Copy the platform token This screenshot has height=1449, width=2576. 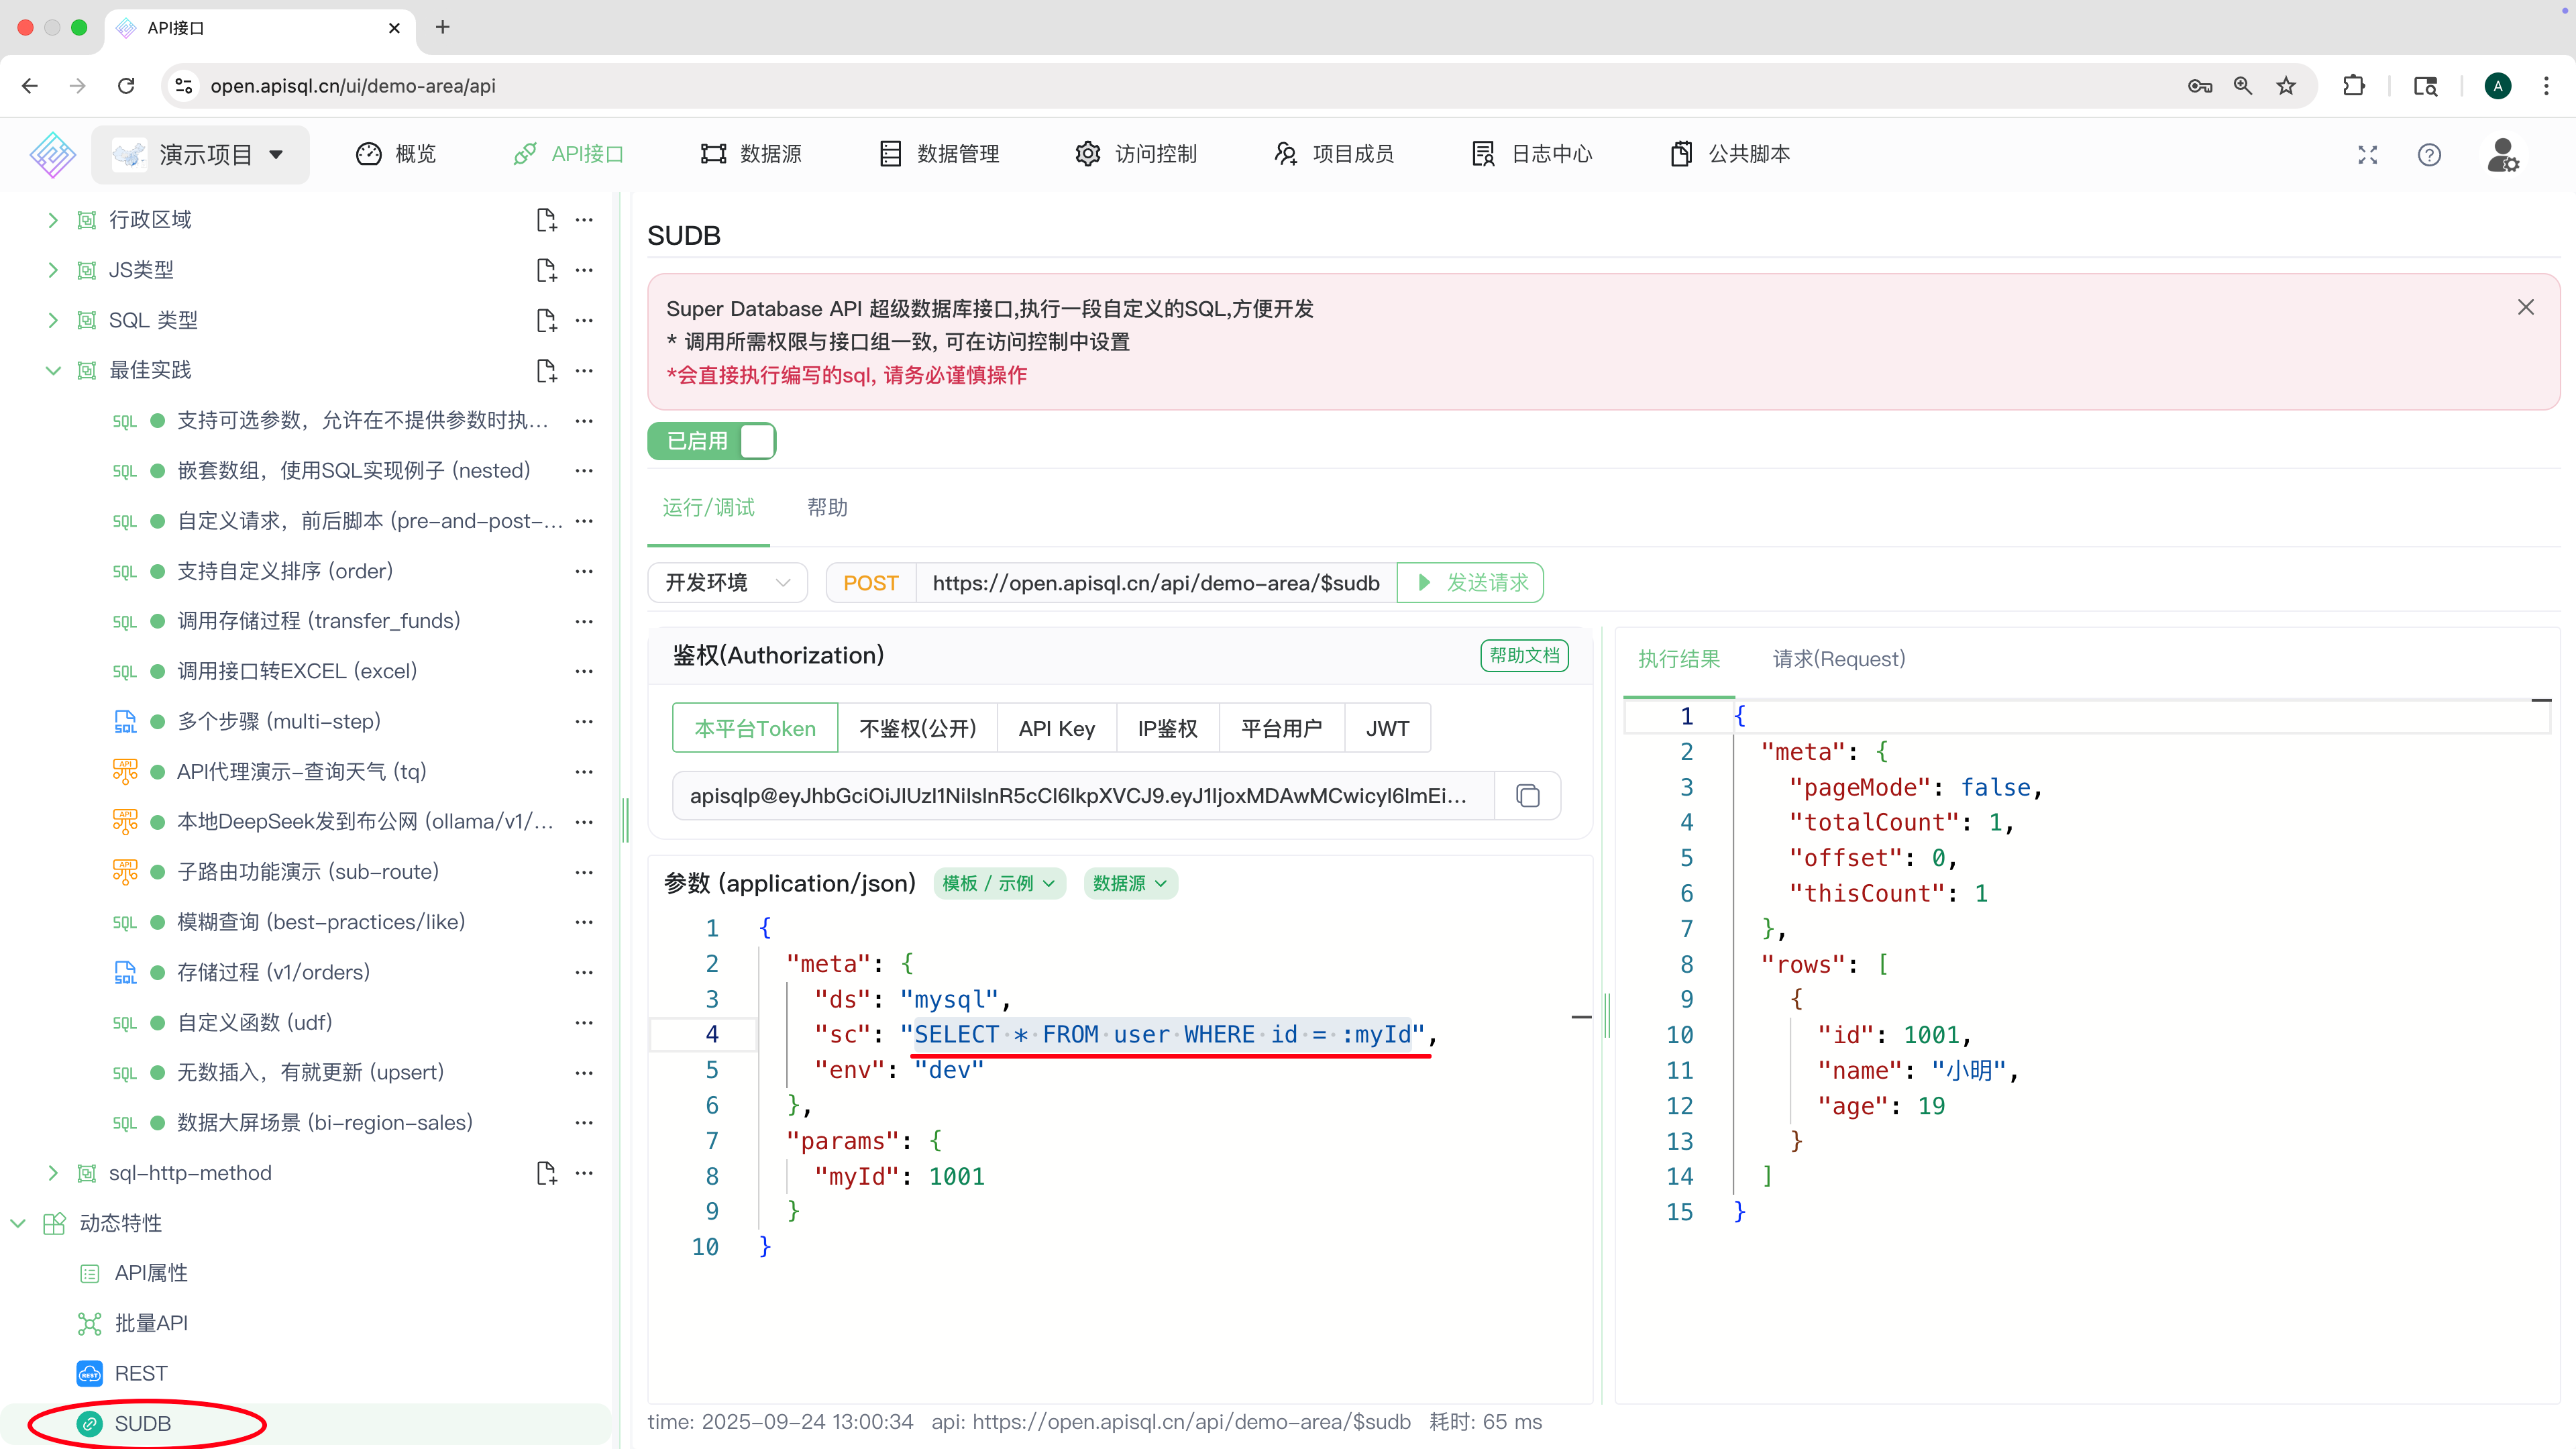(x=1527, y=795)
